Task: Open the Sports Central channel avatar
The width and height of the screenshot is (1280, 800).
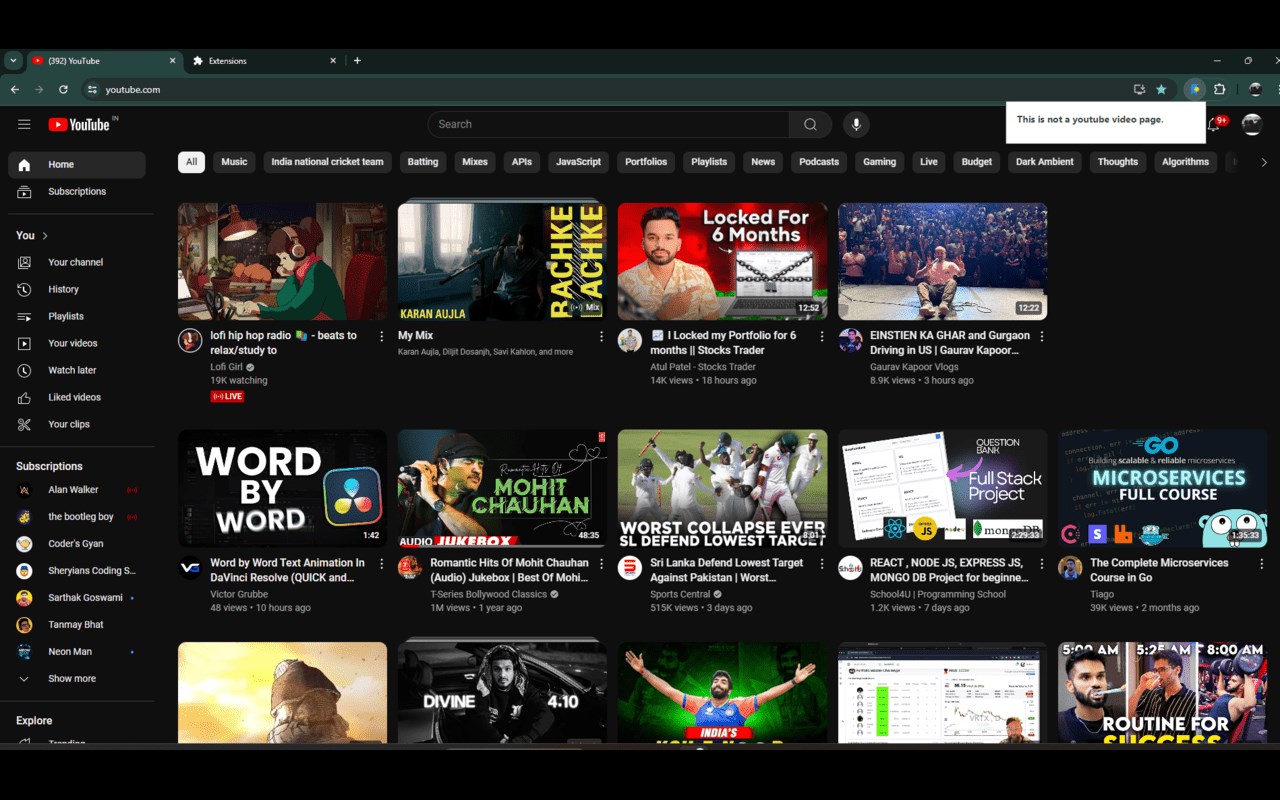Action: click(x=630, y=567)
